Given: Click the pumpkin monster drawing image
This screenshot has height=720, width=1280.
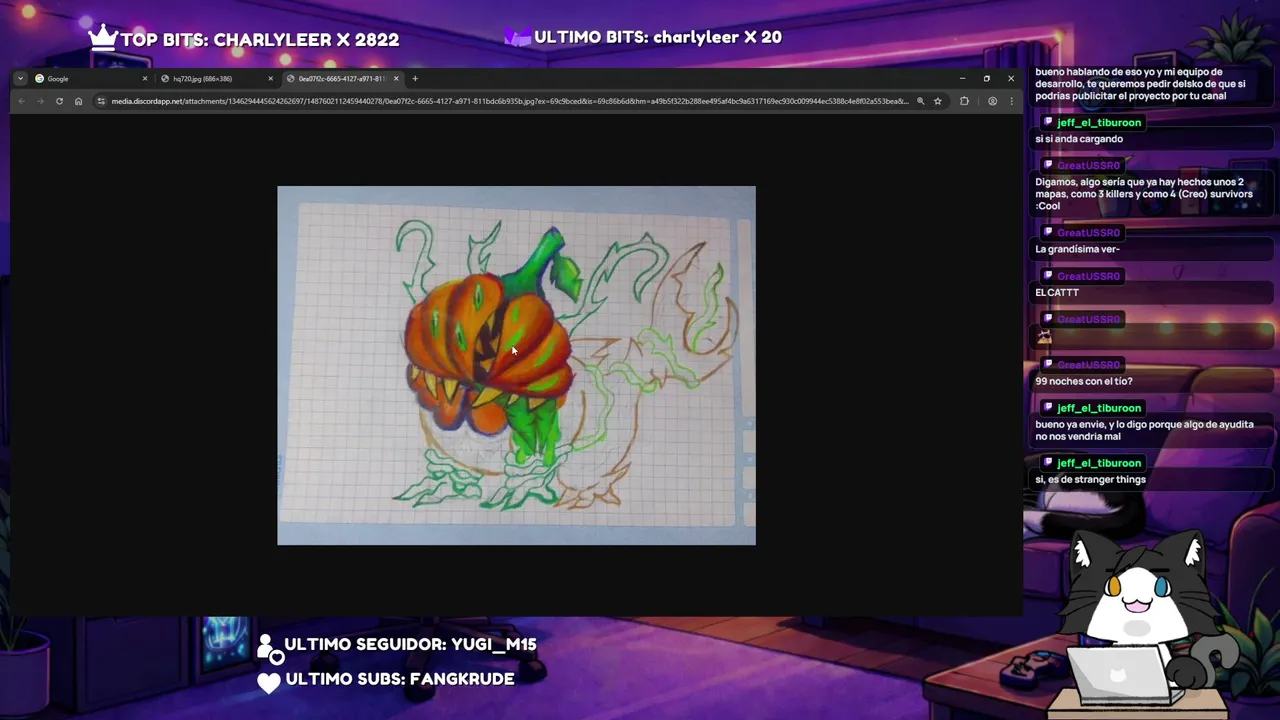Looking at the screenshot, I should 516,365.
